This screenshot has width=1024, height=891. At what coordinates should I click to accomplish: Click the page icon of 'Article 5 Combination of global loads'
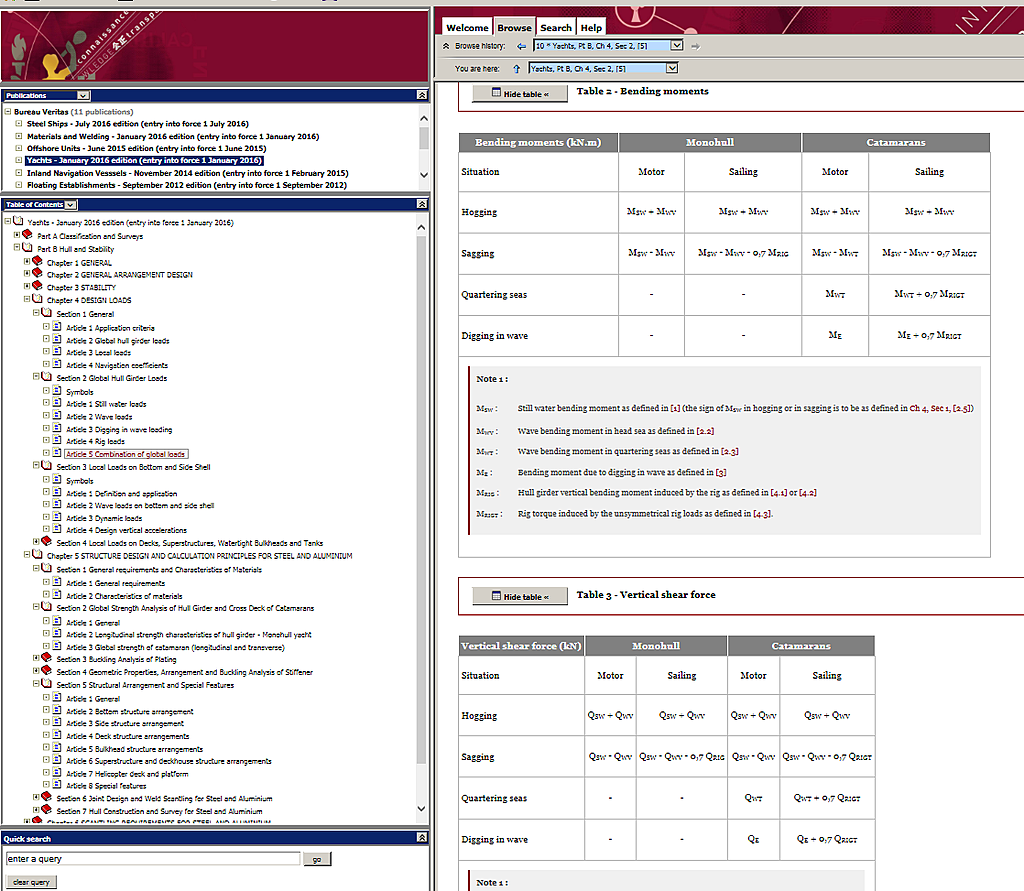click(x=57, y=453)
